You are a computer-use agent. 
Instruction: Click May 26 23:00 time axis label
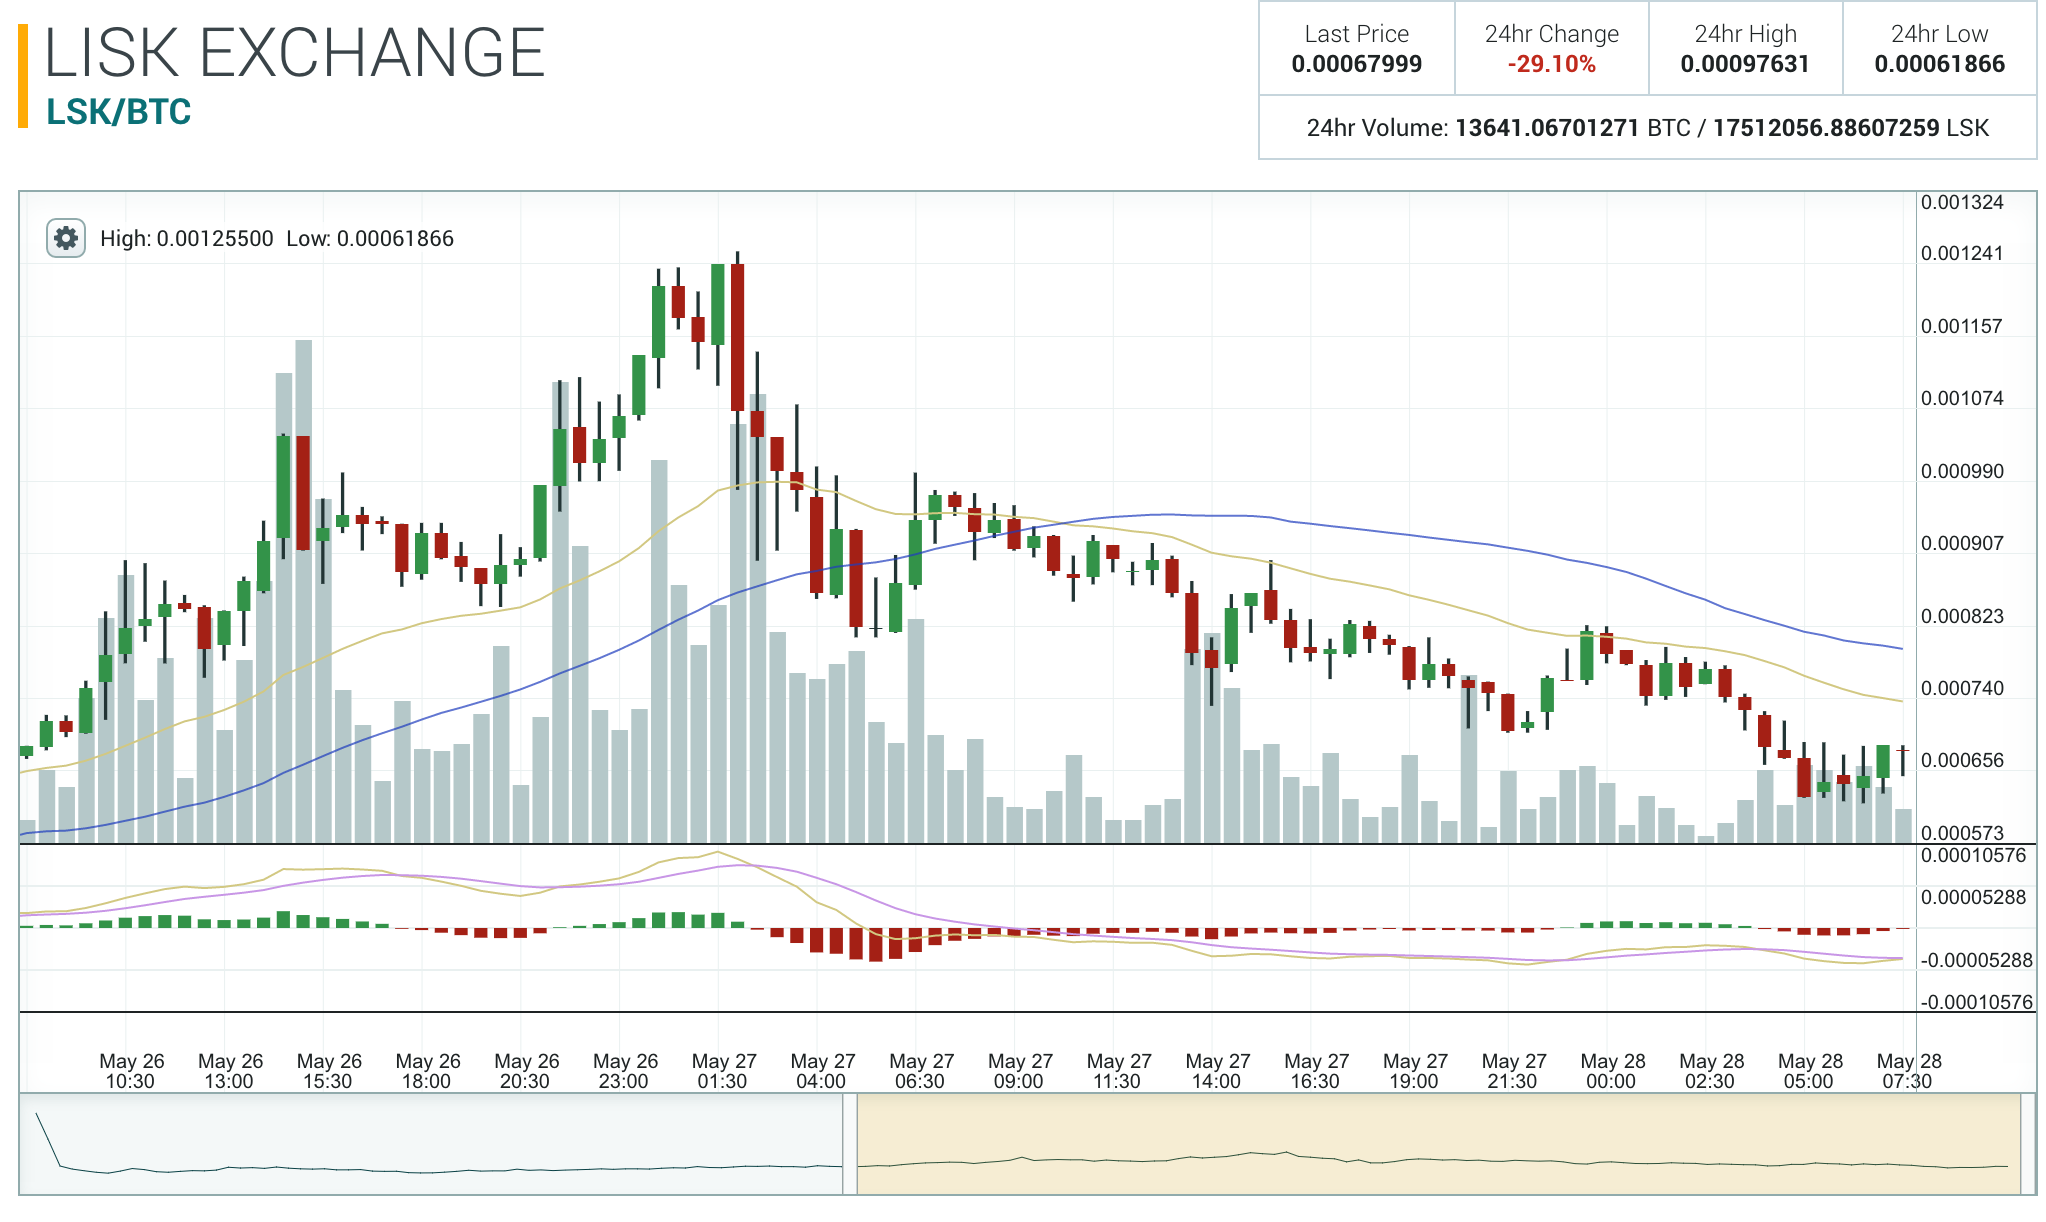[x=625, y=1071]
